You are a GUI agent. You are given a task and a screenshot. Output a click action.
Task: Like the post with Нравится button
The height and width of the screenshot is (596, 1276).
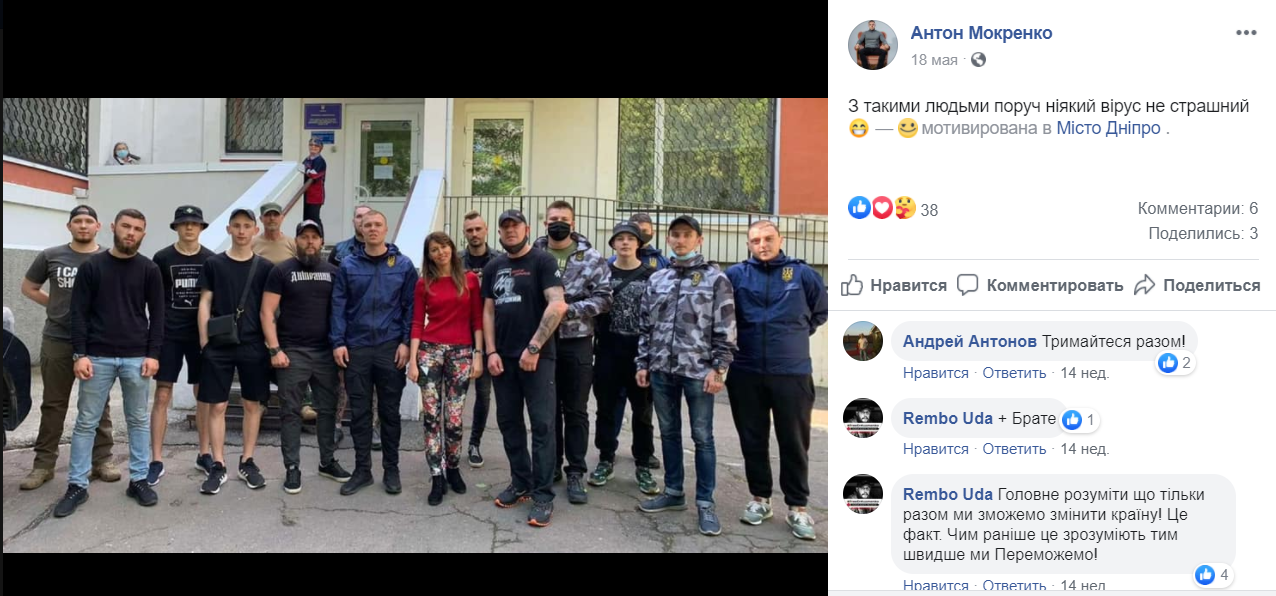tap(894, 285)
